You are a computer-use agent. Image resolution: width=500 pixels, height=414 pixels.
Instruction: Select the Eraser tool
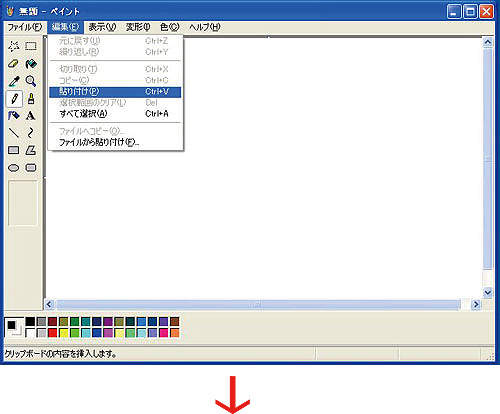pos(14,63)
